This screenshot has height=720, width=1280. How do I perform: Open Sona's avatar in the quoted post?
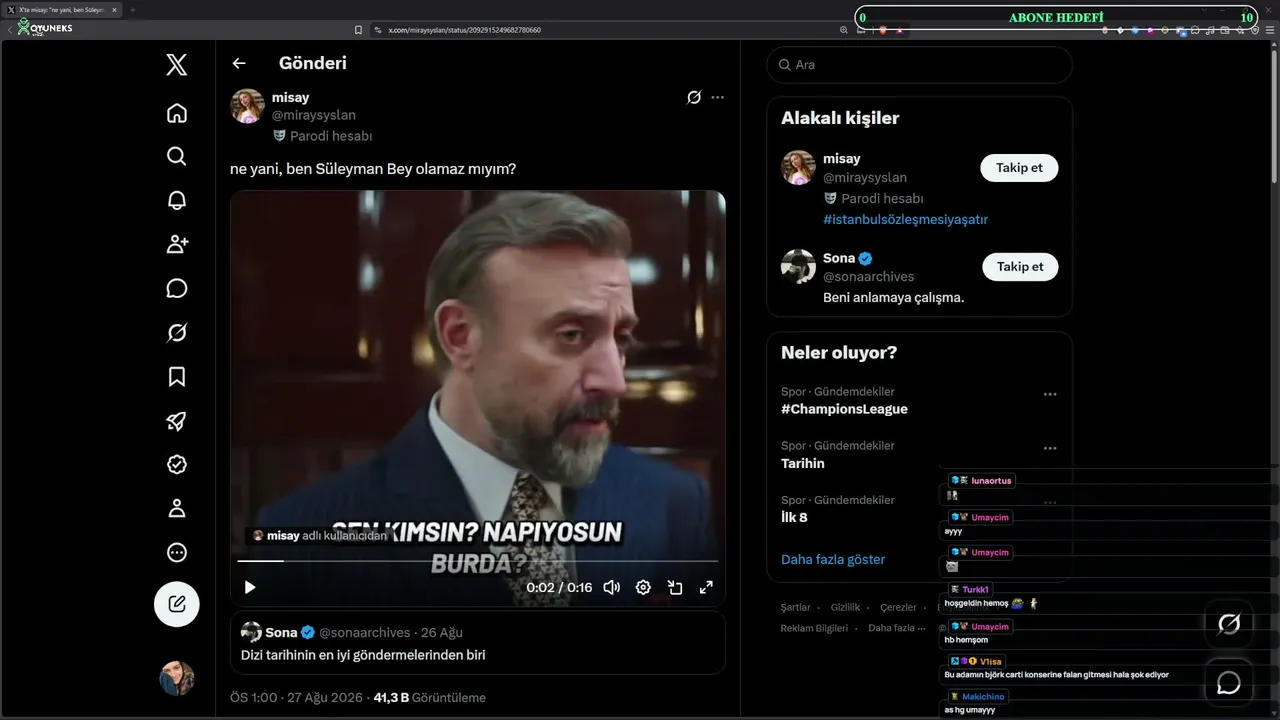(251, 632)
